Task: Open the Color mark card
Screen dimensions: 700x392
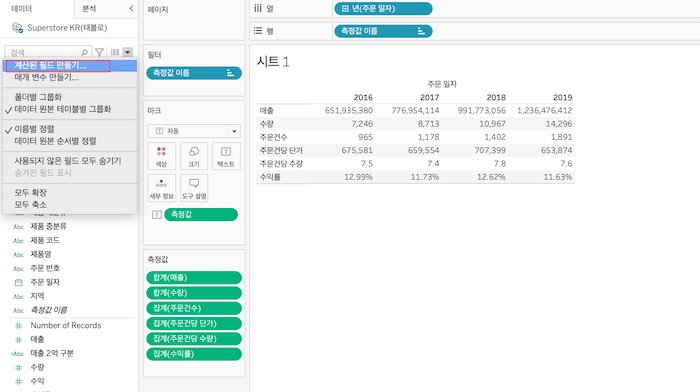Action: [x=161, y=156]
